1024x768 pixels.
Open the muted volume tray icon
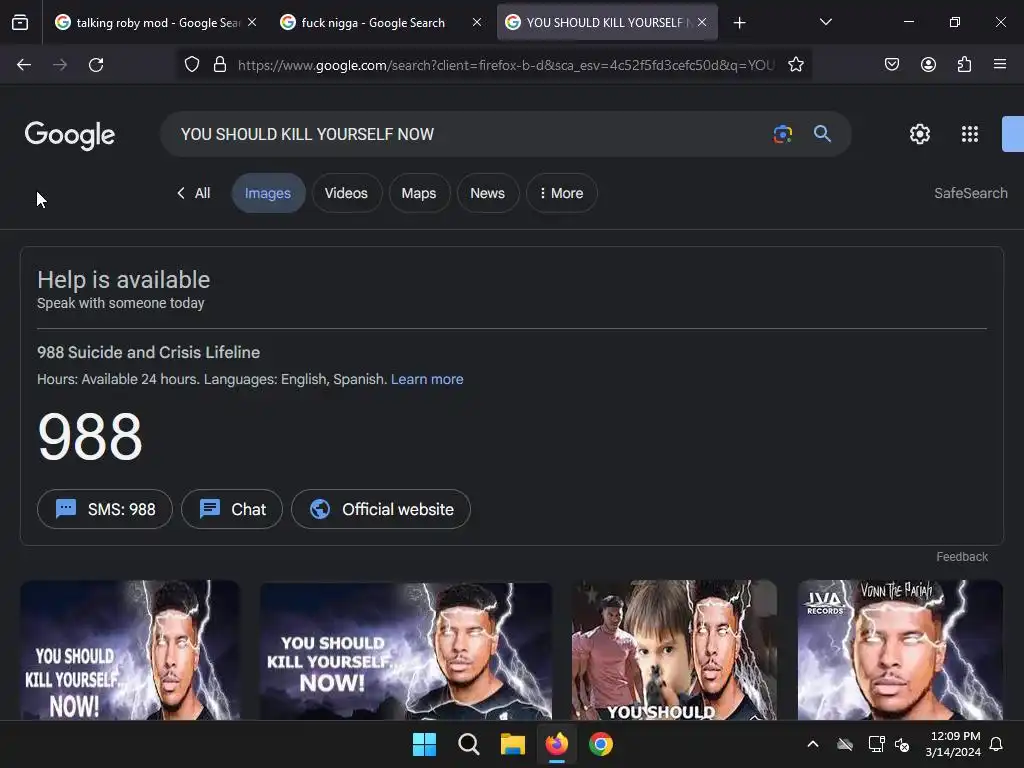click(x=903, y=744)
